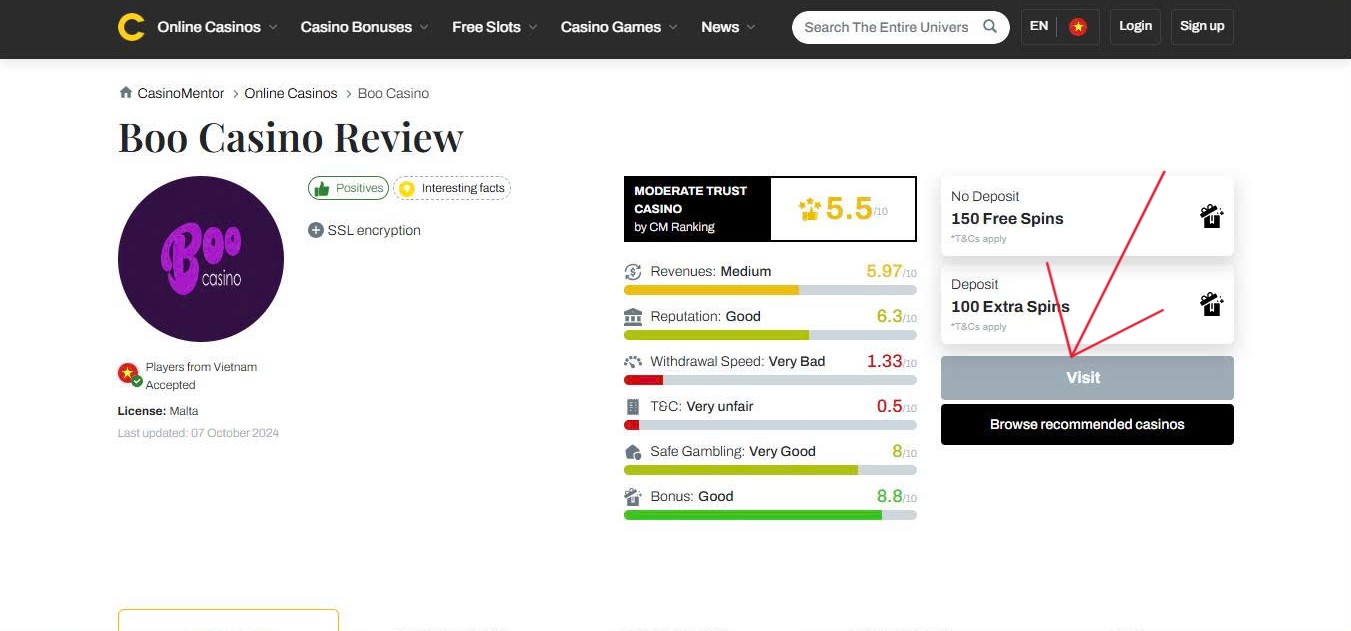This screenshot has width=1351, height=631.
Task: Click the T&C document icon
Action: coord(632,407)
